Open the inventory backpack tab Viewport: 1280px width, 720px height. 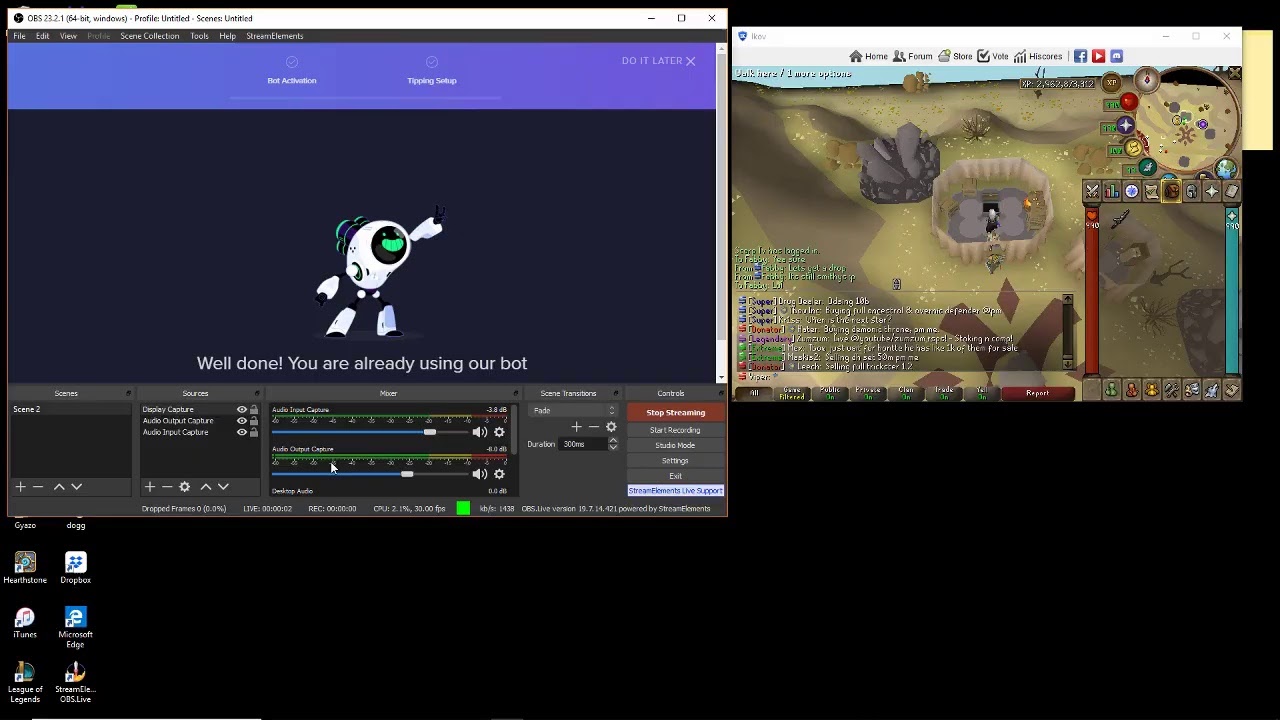click(x=1171, y=192)
